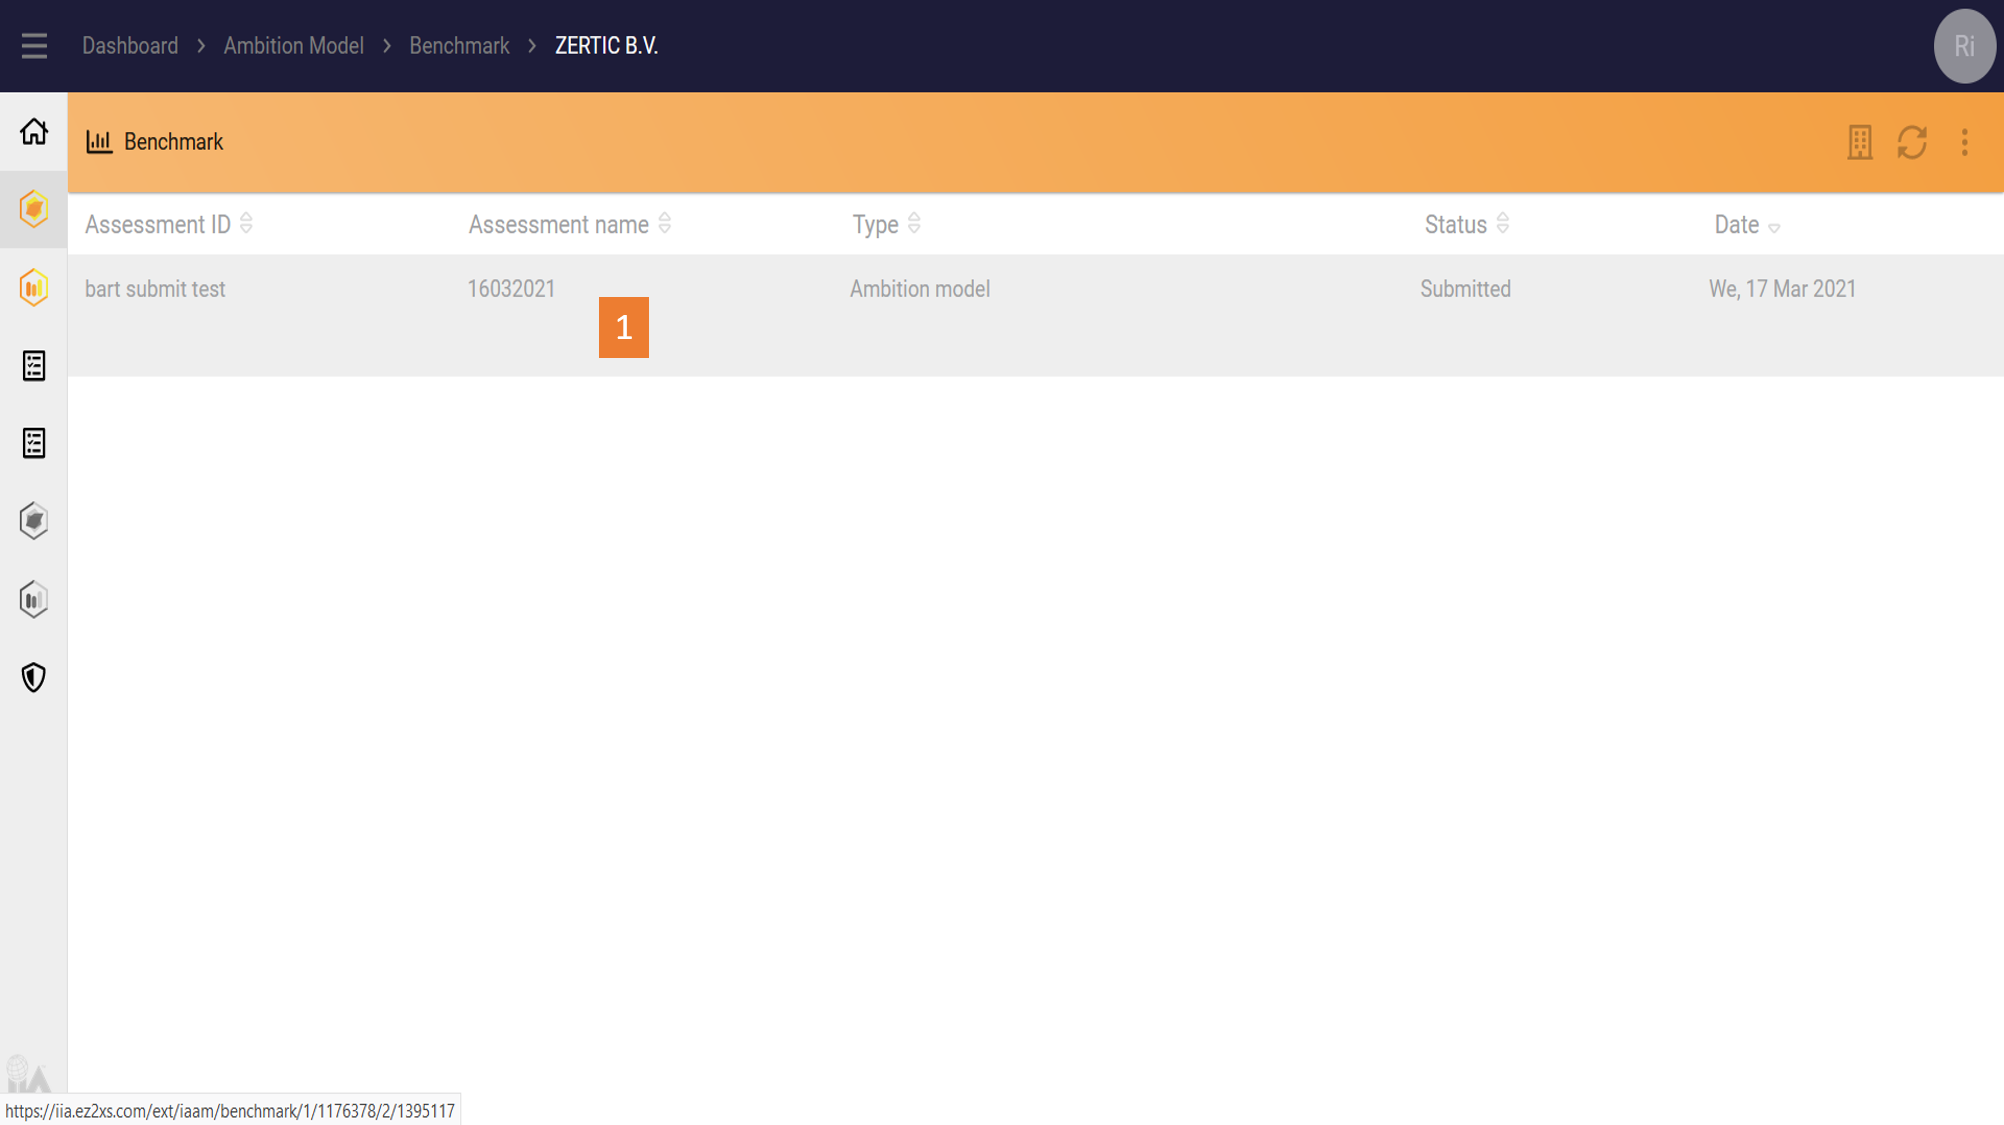The image size is (2004, 1125).
Task: Click the second checklist document sidebar icon
Action: 34,443
